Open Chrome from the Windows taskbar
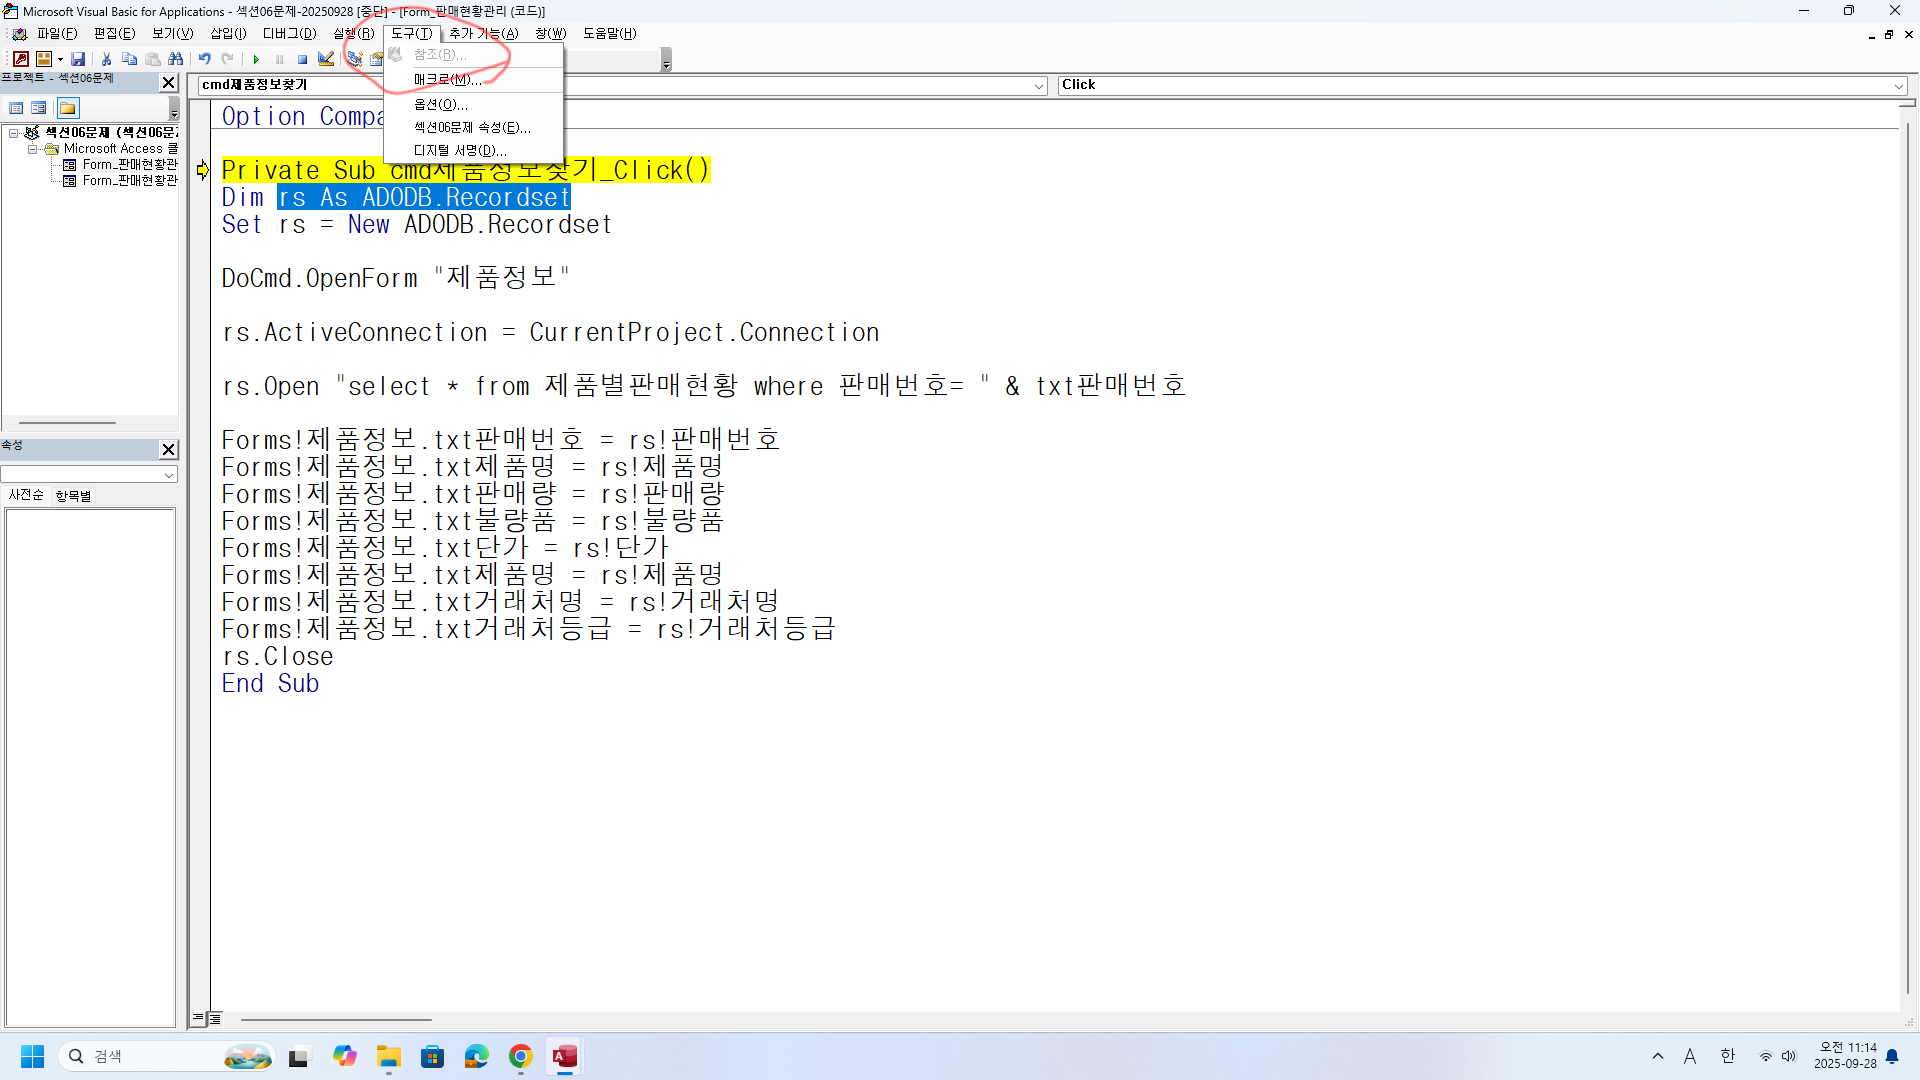This screenshot has width=1920, height=1080. pyautogui.click(x=520, y=1057)
